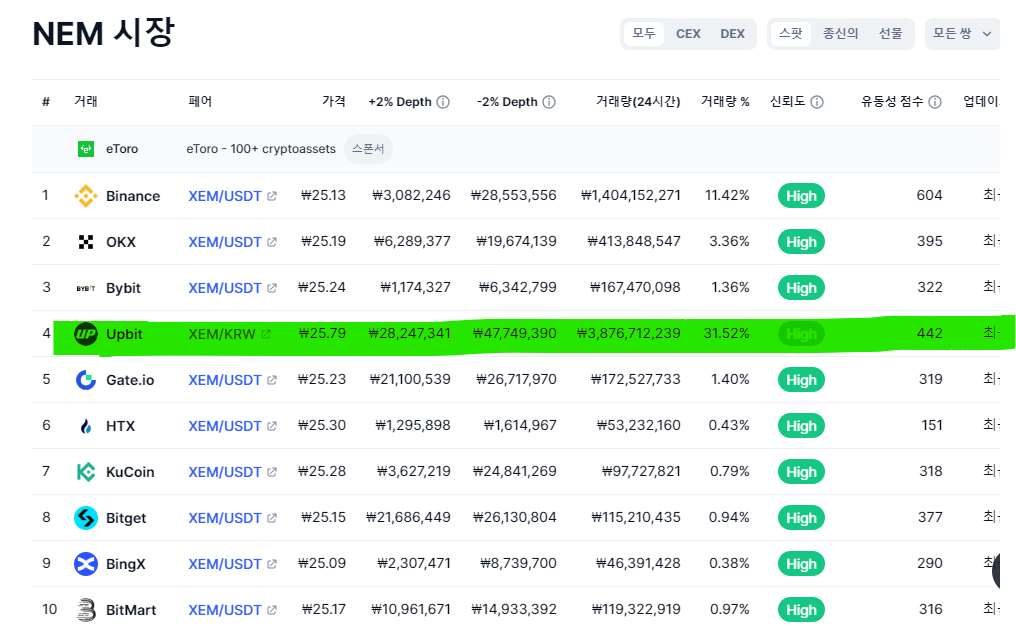Open the Binance exchange name link

(x=133, y=196)
